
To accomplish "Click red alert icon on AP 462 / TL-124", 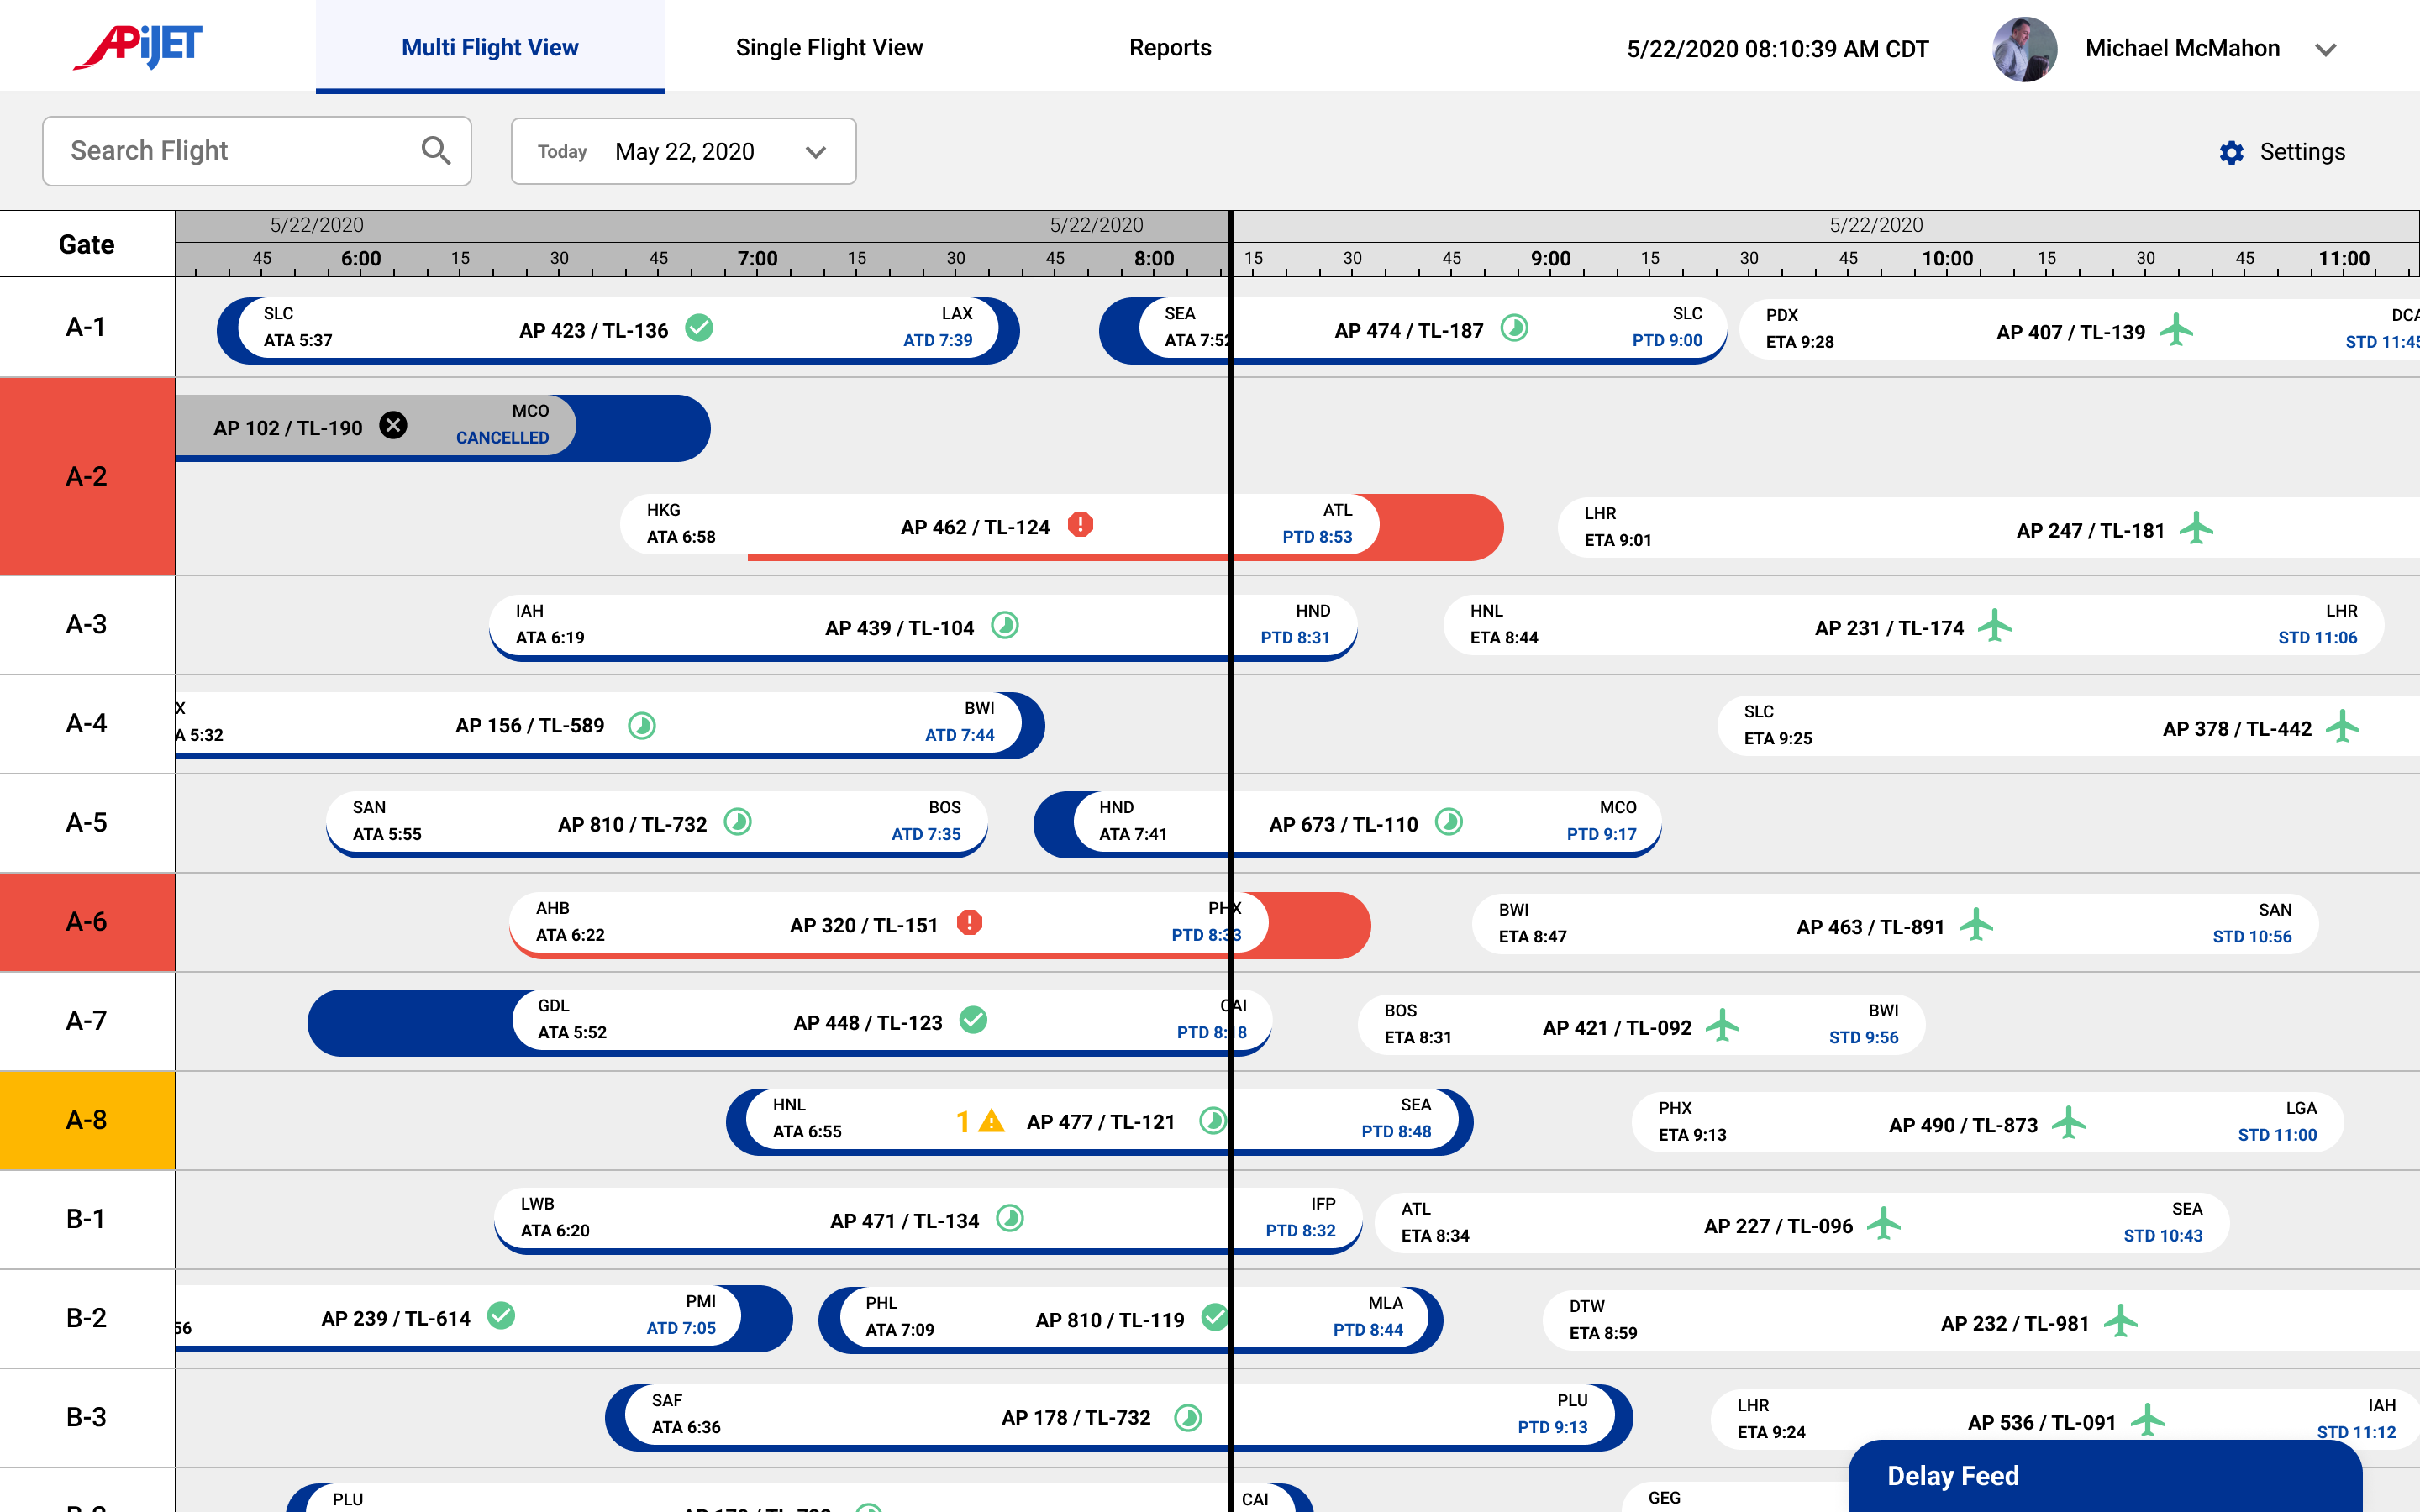I will coord(1080,525).
